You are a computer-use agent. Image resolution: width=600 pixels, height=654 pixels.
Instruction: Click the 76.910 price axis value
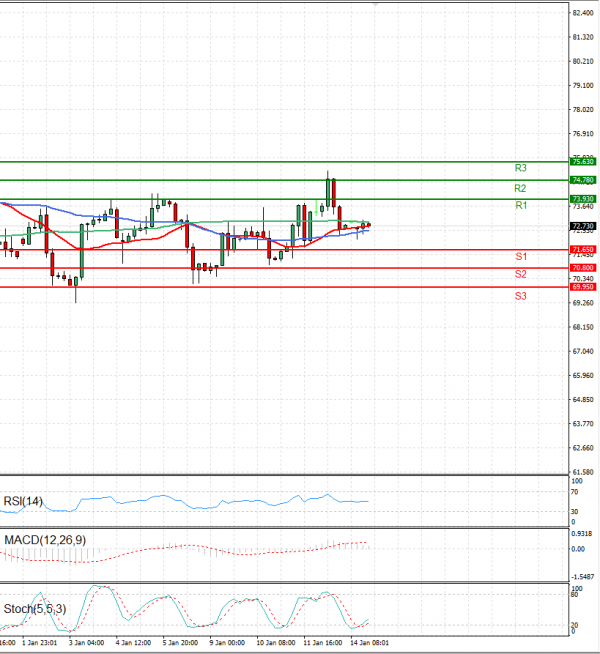click(x=583, y=134)
